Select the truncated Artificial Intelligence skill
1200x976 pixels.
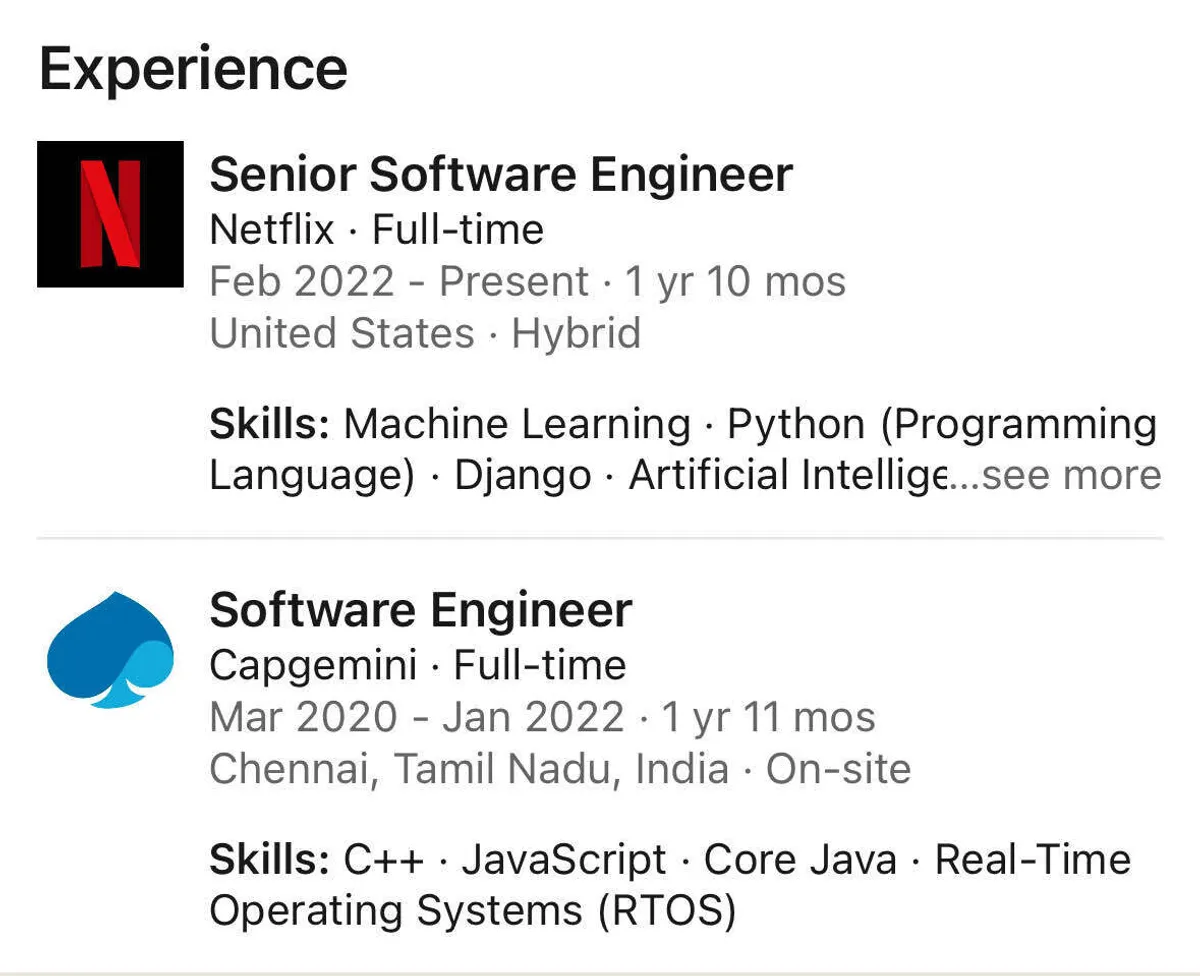point(788,475)
